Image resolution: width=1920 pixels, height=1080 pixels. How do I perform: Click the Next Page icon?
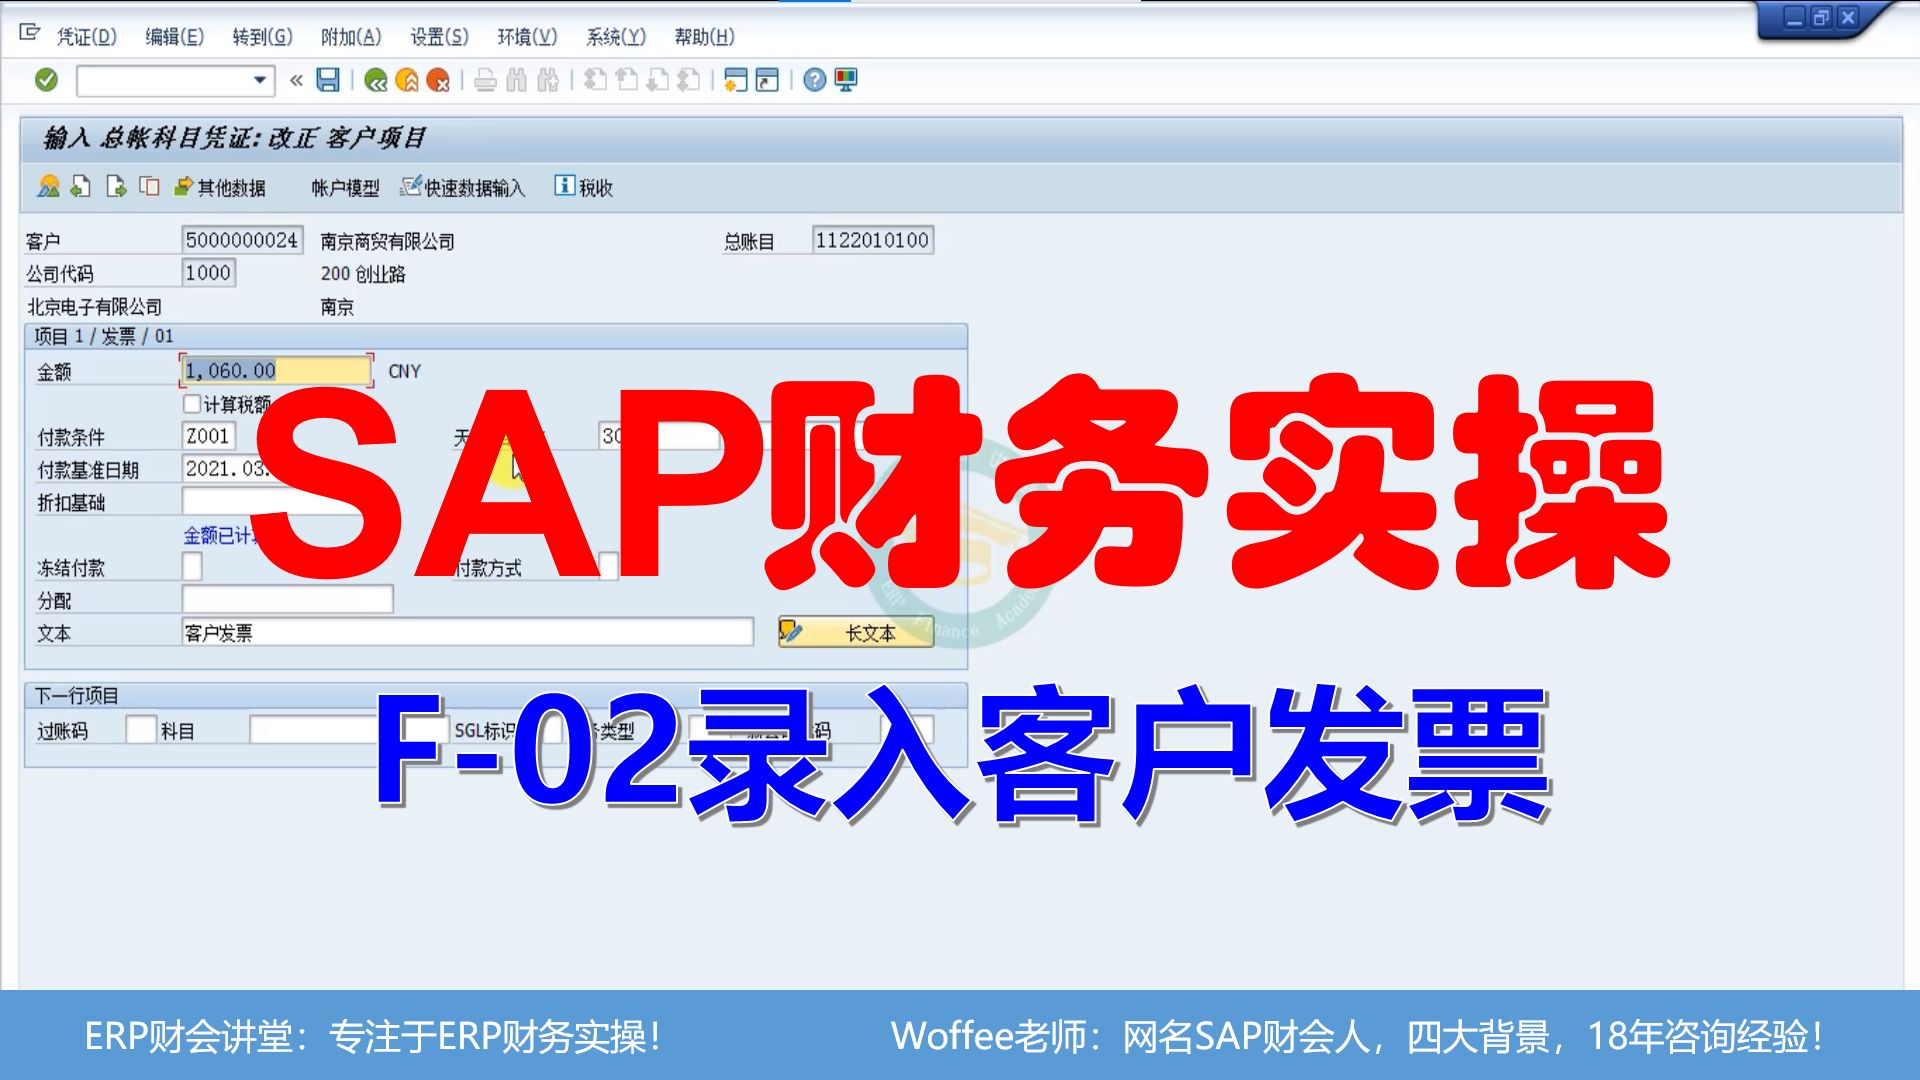[x=657, y=80]
